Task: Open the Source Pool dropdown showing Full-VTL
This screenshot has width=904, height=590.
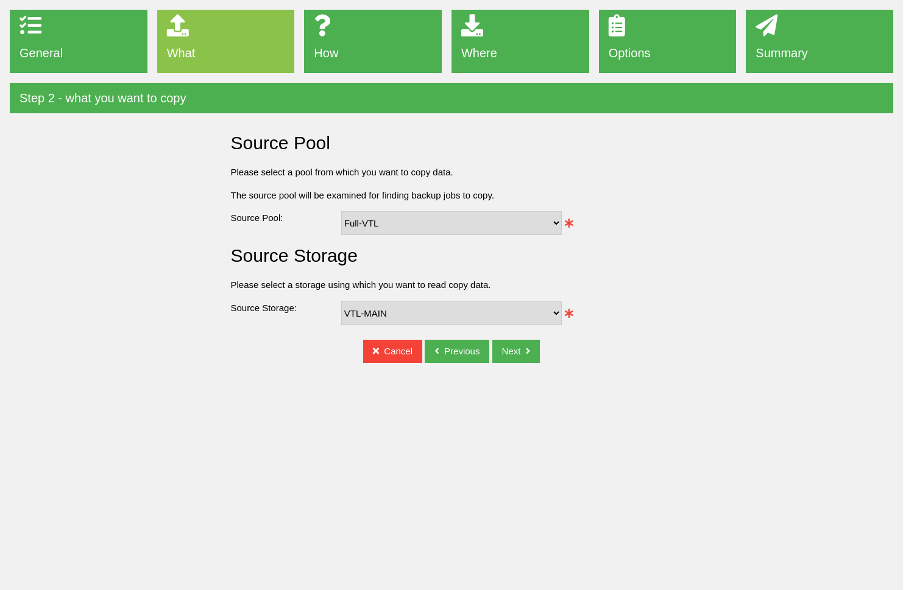Action: (x=451, y=223)
